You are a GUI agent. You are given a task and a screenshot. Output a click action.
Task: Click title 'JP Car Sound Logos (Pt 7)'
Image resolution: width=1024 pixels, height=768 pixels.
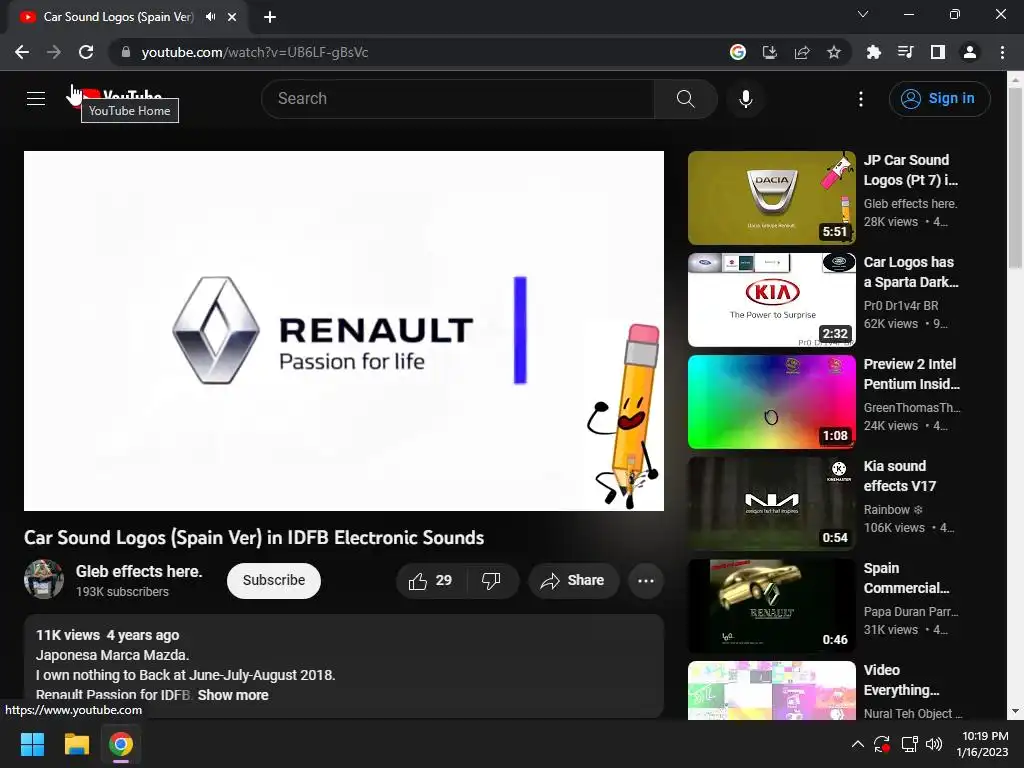click(x=910, y=170)
